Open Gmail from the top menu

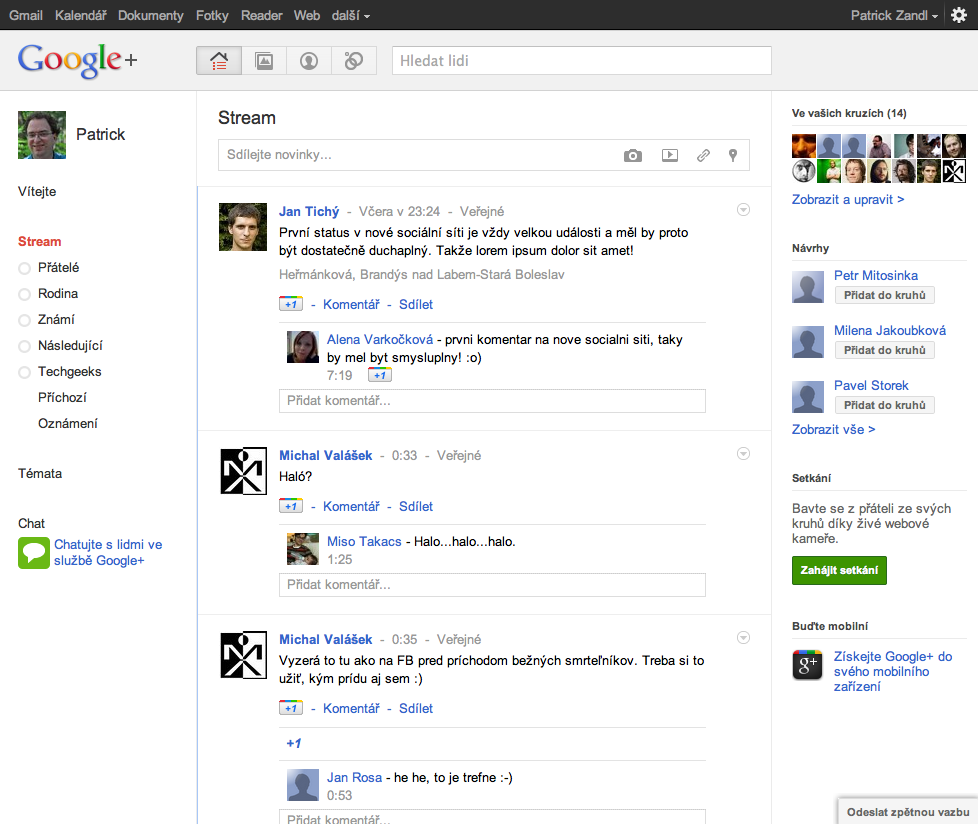coord(26,15)
